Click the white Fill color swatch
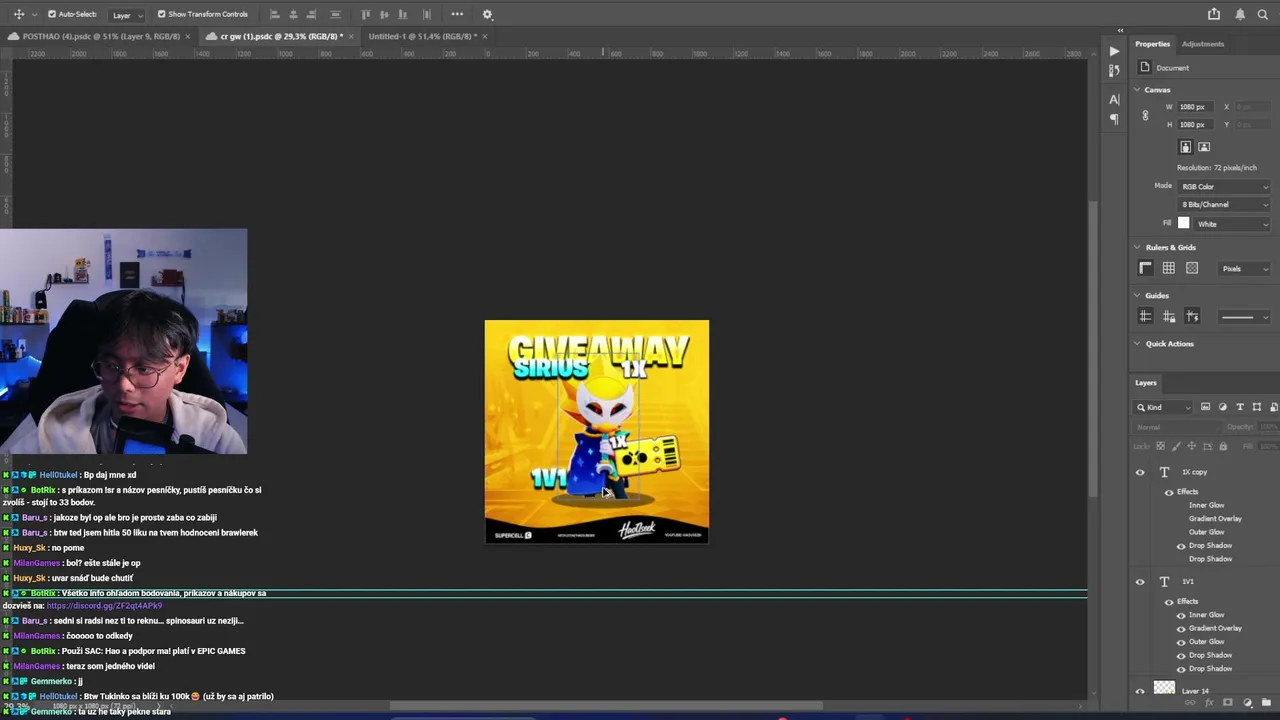This screenshot has height=720, width=1280. 1184,224
